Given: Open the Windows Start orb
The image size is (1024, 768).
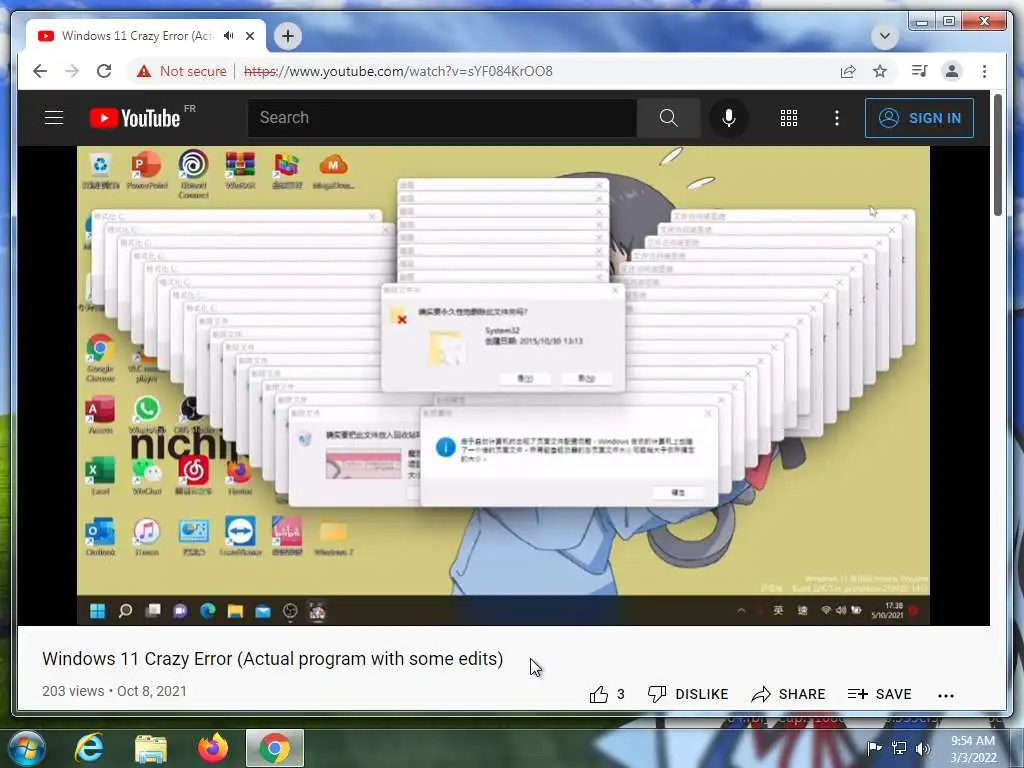Looking at the screenshot, I should point(27,748).
